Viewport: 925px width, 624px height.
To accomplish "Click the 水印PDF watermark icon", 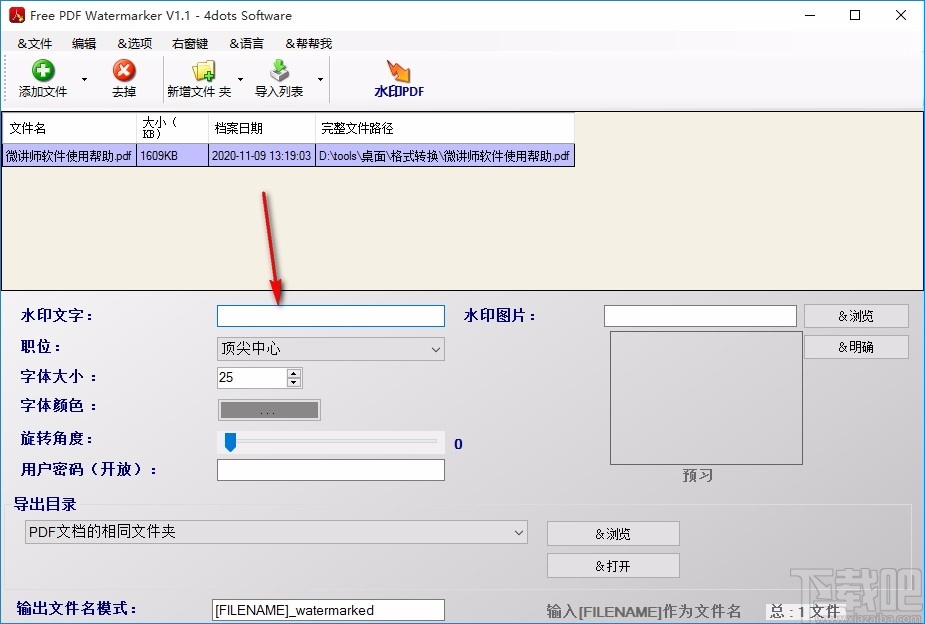I will tap(399, 71).
